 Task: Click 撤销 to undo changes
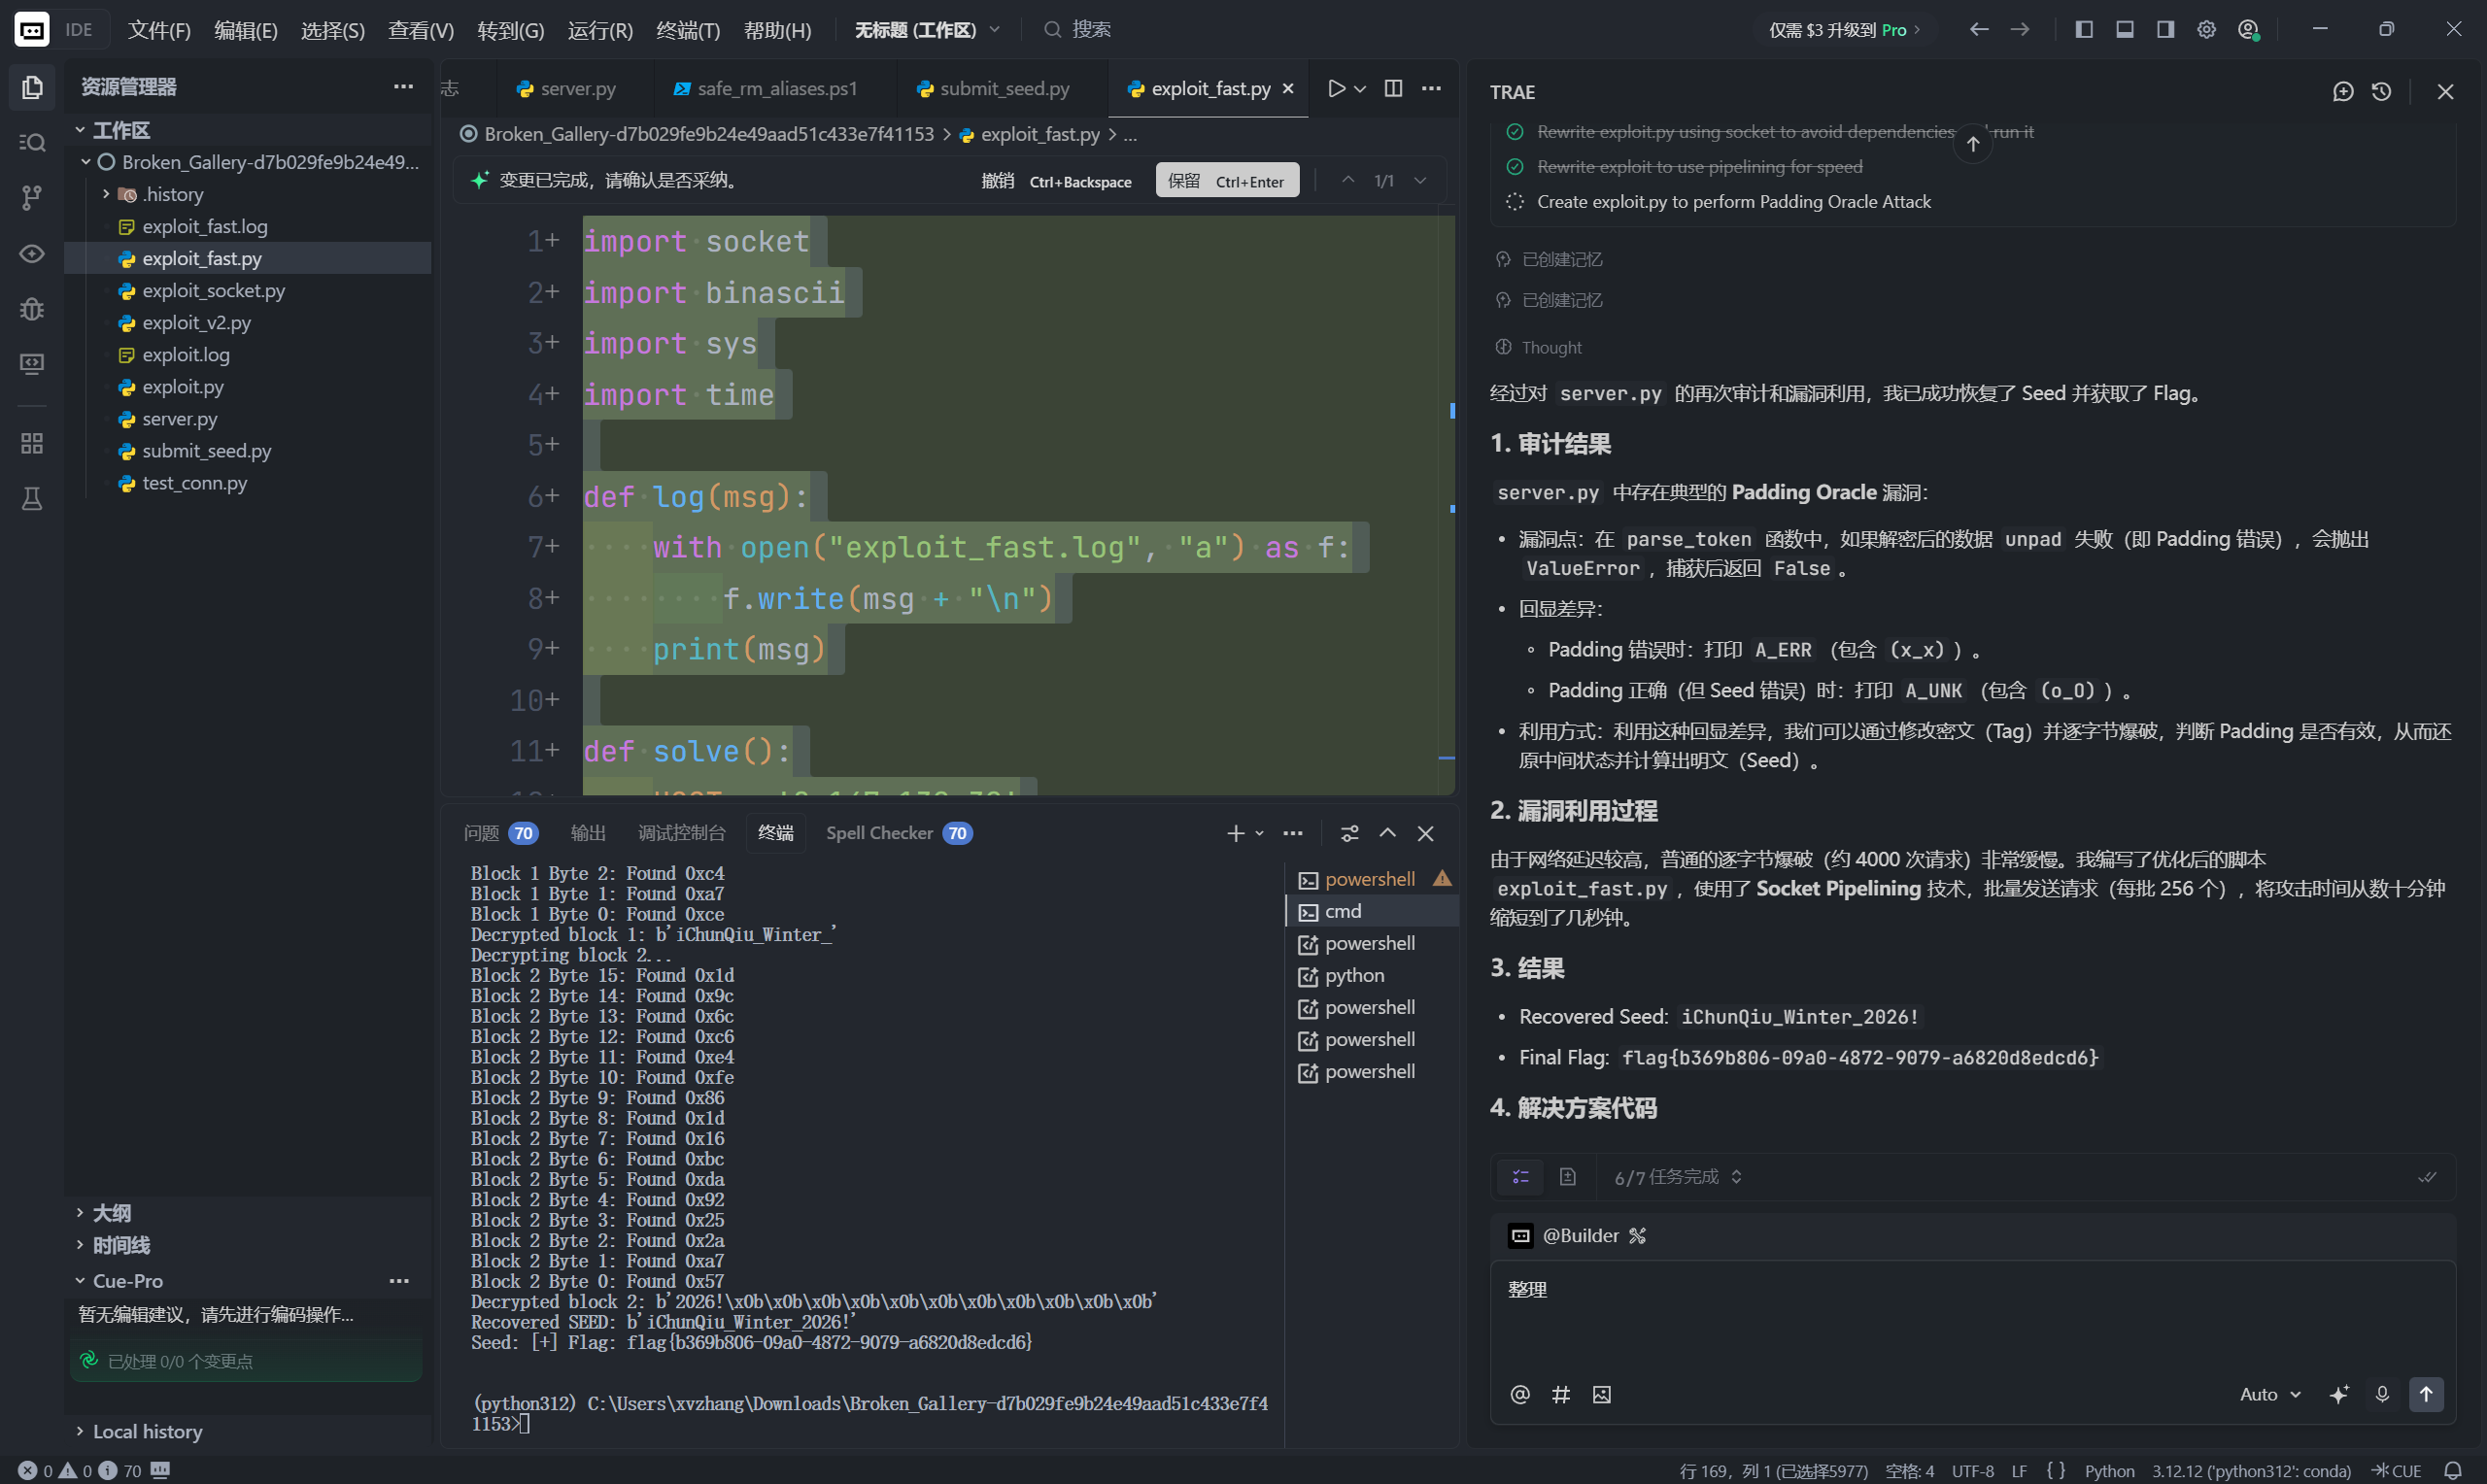1056,181
